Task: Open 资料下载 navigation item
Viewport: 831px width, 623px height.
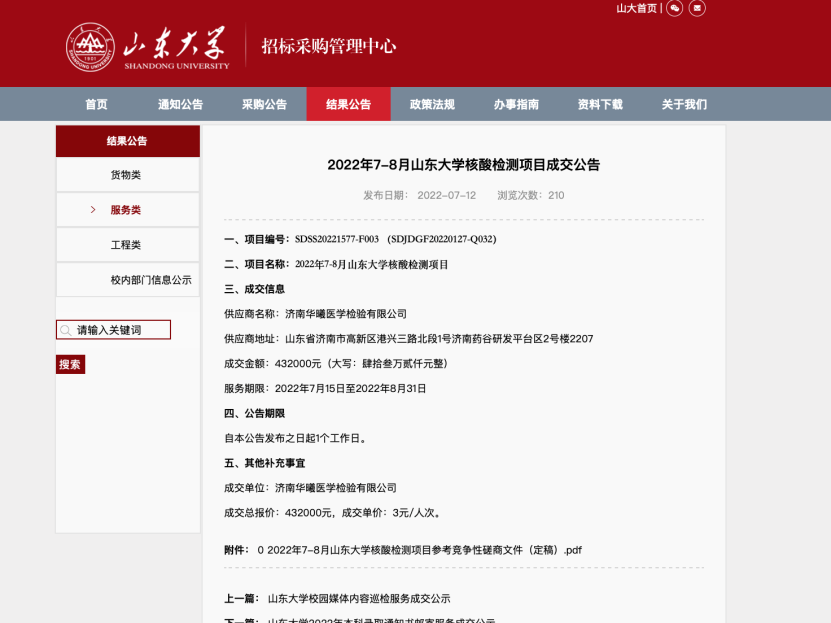Action: (x=600, y=104)
